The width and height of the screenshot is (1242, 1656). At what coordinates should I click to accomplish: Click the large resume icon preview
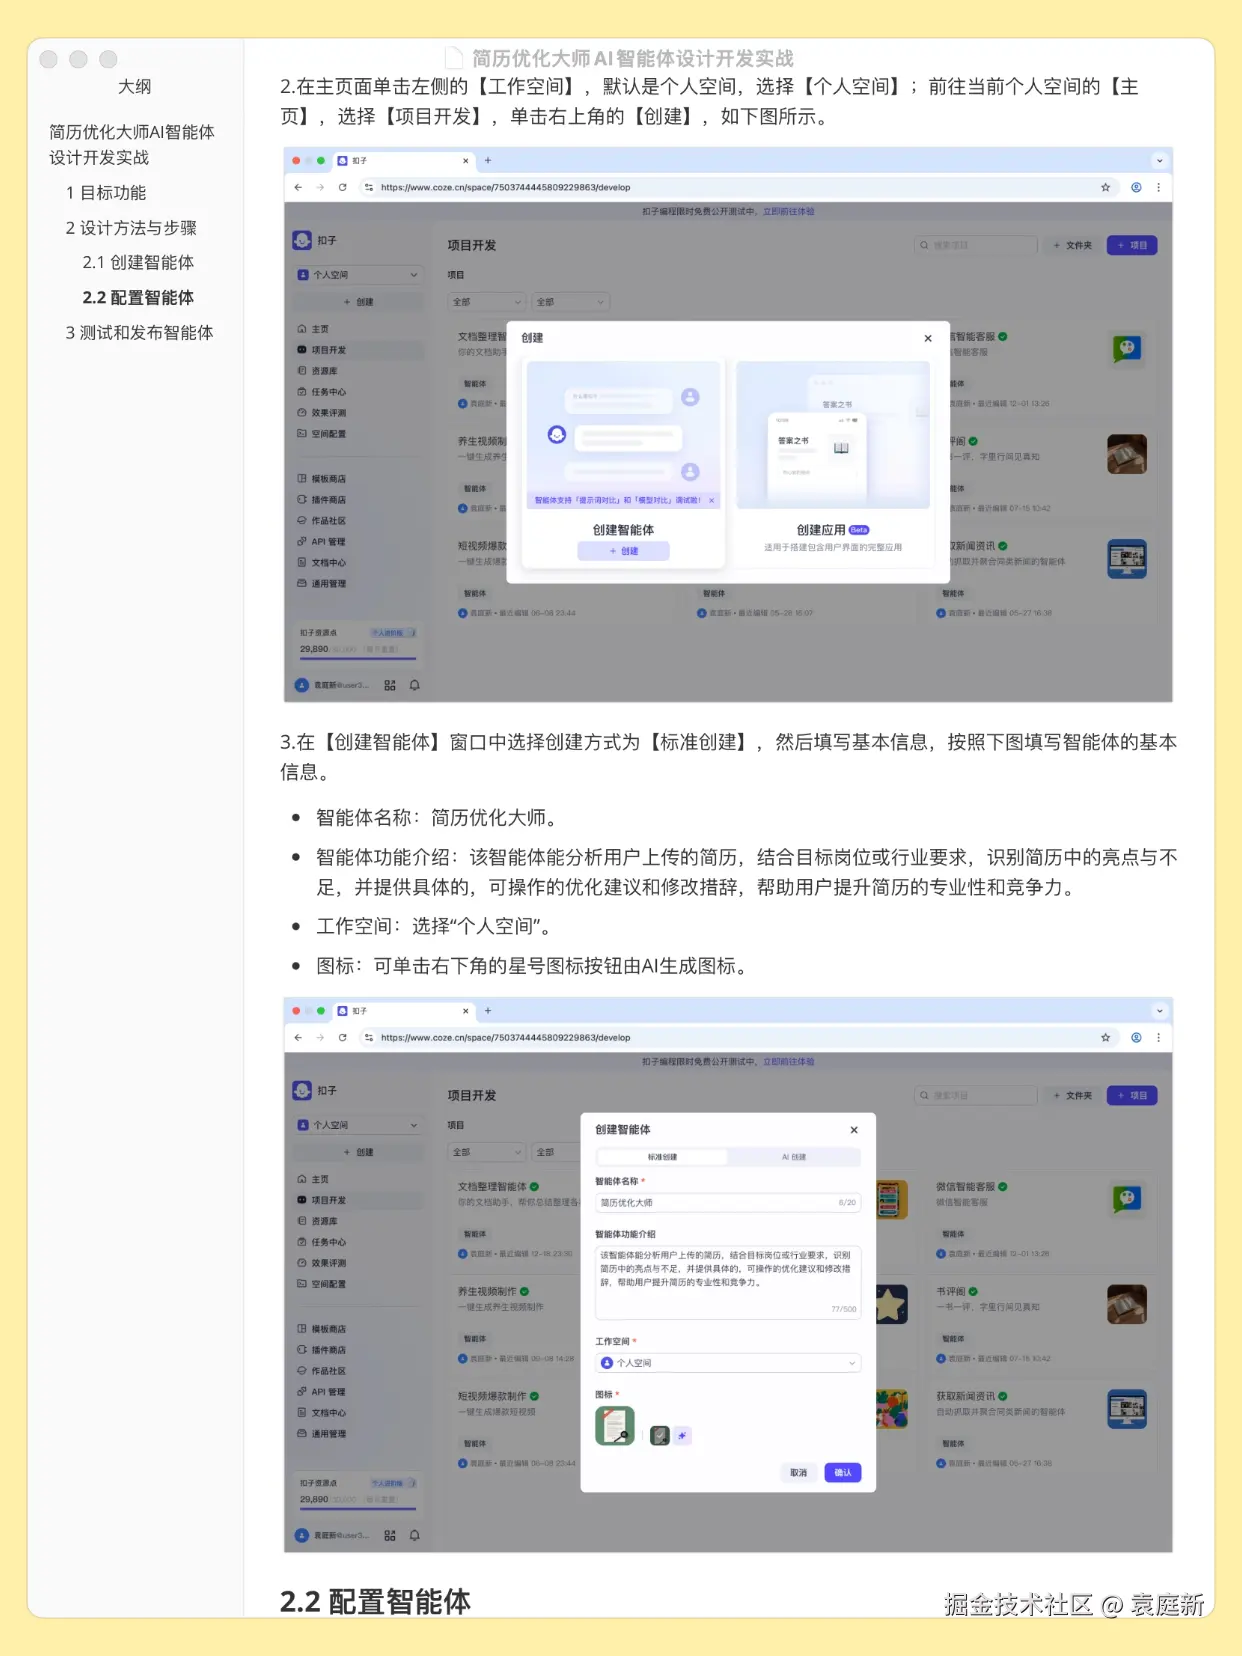pos(615,1426)
